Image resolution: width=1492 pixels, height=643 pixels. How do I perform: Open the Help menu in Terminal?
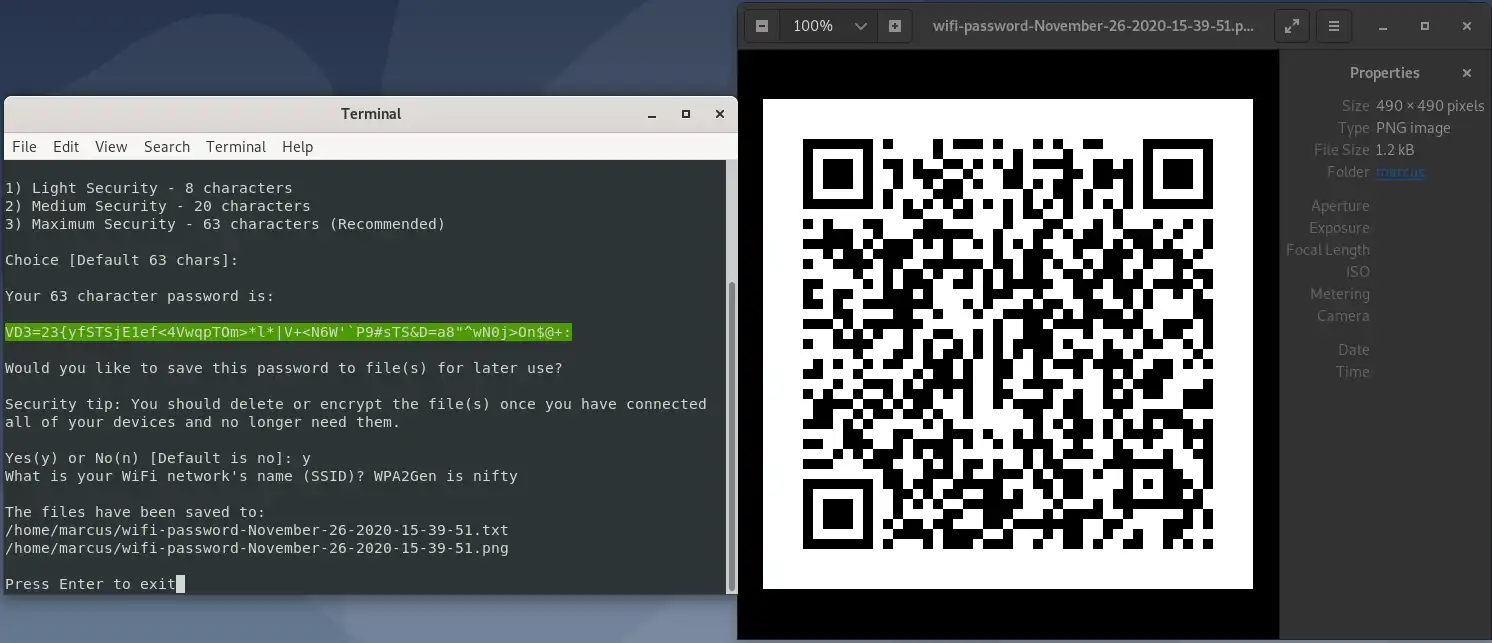point(297,146)
